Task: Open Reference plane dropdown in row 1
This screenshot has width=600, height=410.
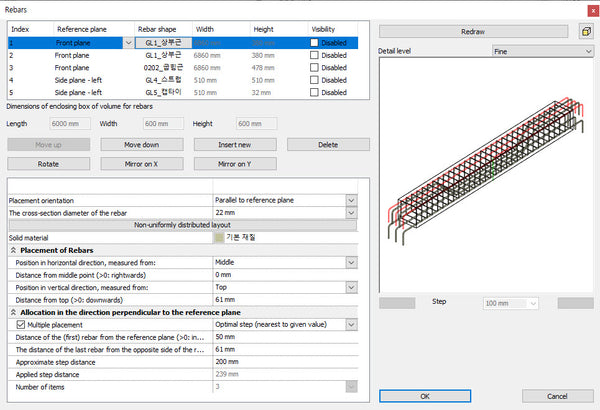Action: 127,43
